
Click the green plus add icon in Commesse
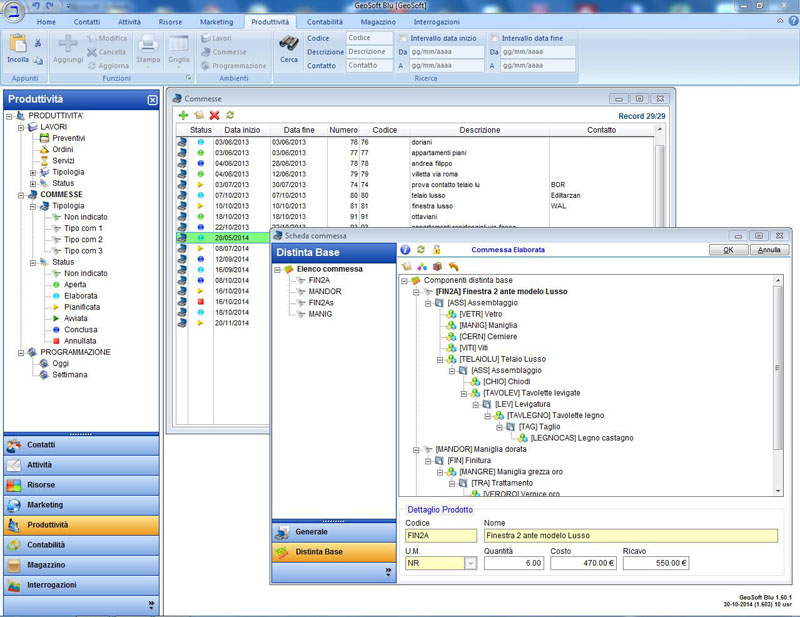point(183,116)
